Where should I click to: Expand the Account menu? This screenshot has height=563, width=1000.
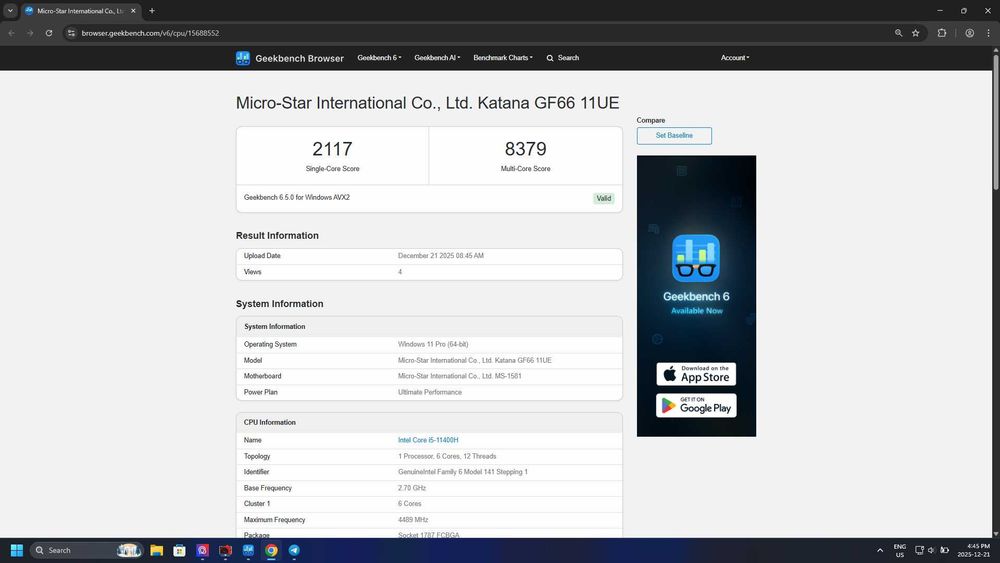click(735, 58)
